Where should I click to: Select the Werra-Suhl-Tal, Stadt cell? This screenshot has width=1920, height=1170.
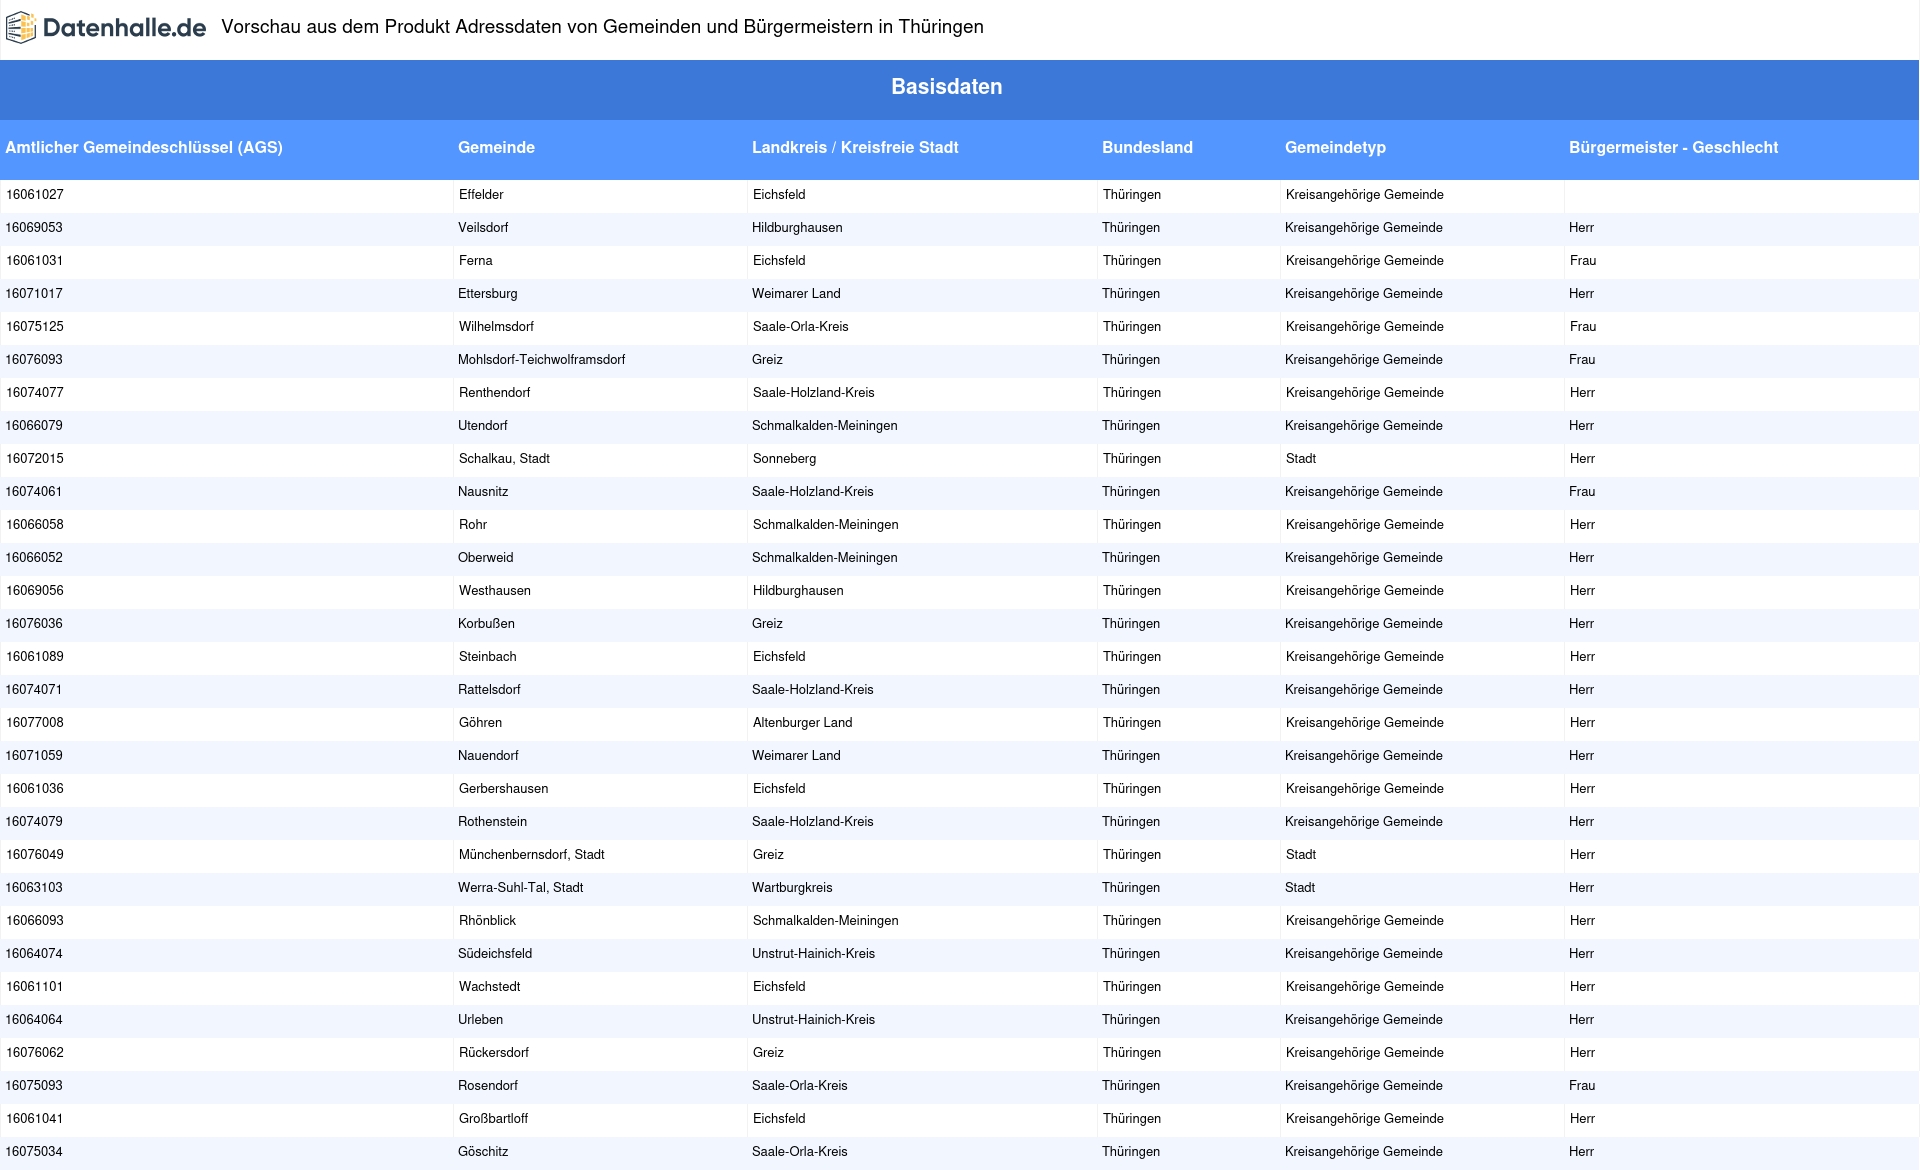[521, 888]
